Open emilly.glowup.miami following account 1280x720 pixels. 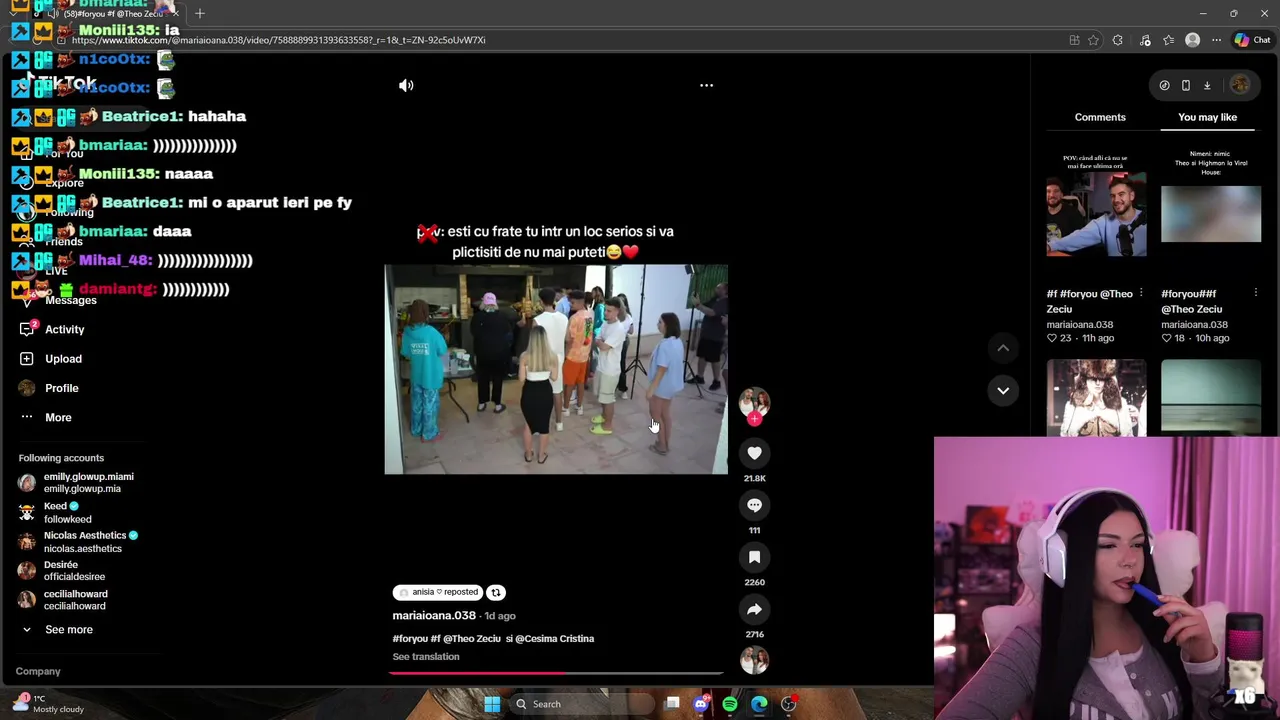coord(77,483)
